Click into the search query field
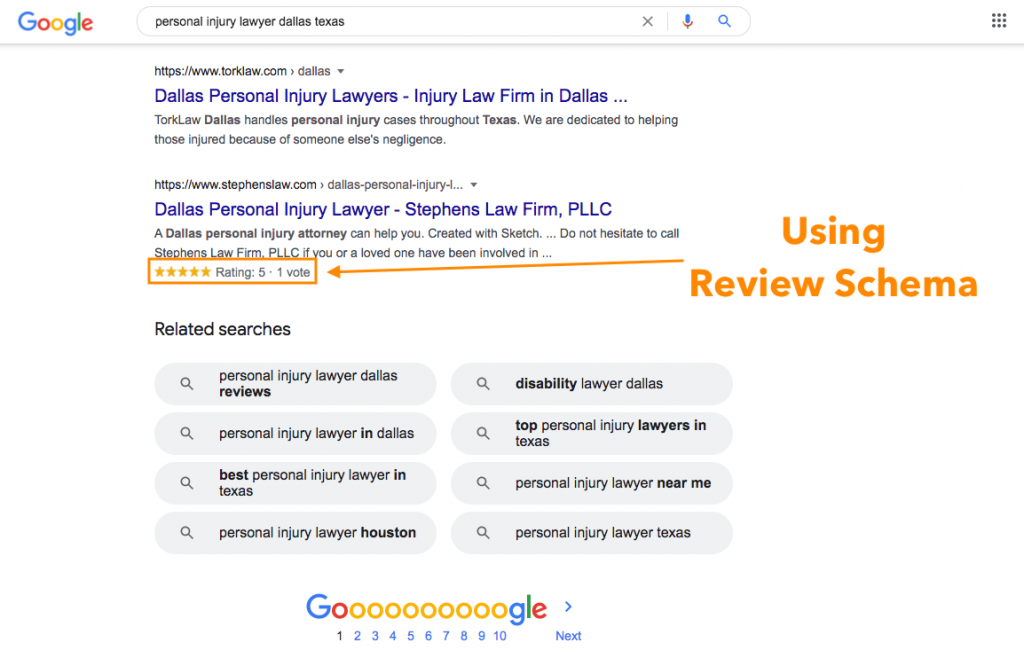Image resolution: width=1024 pixels, height=666 pixels. (392, 22)
